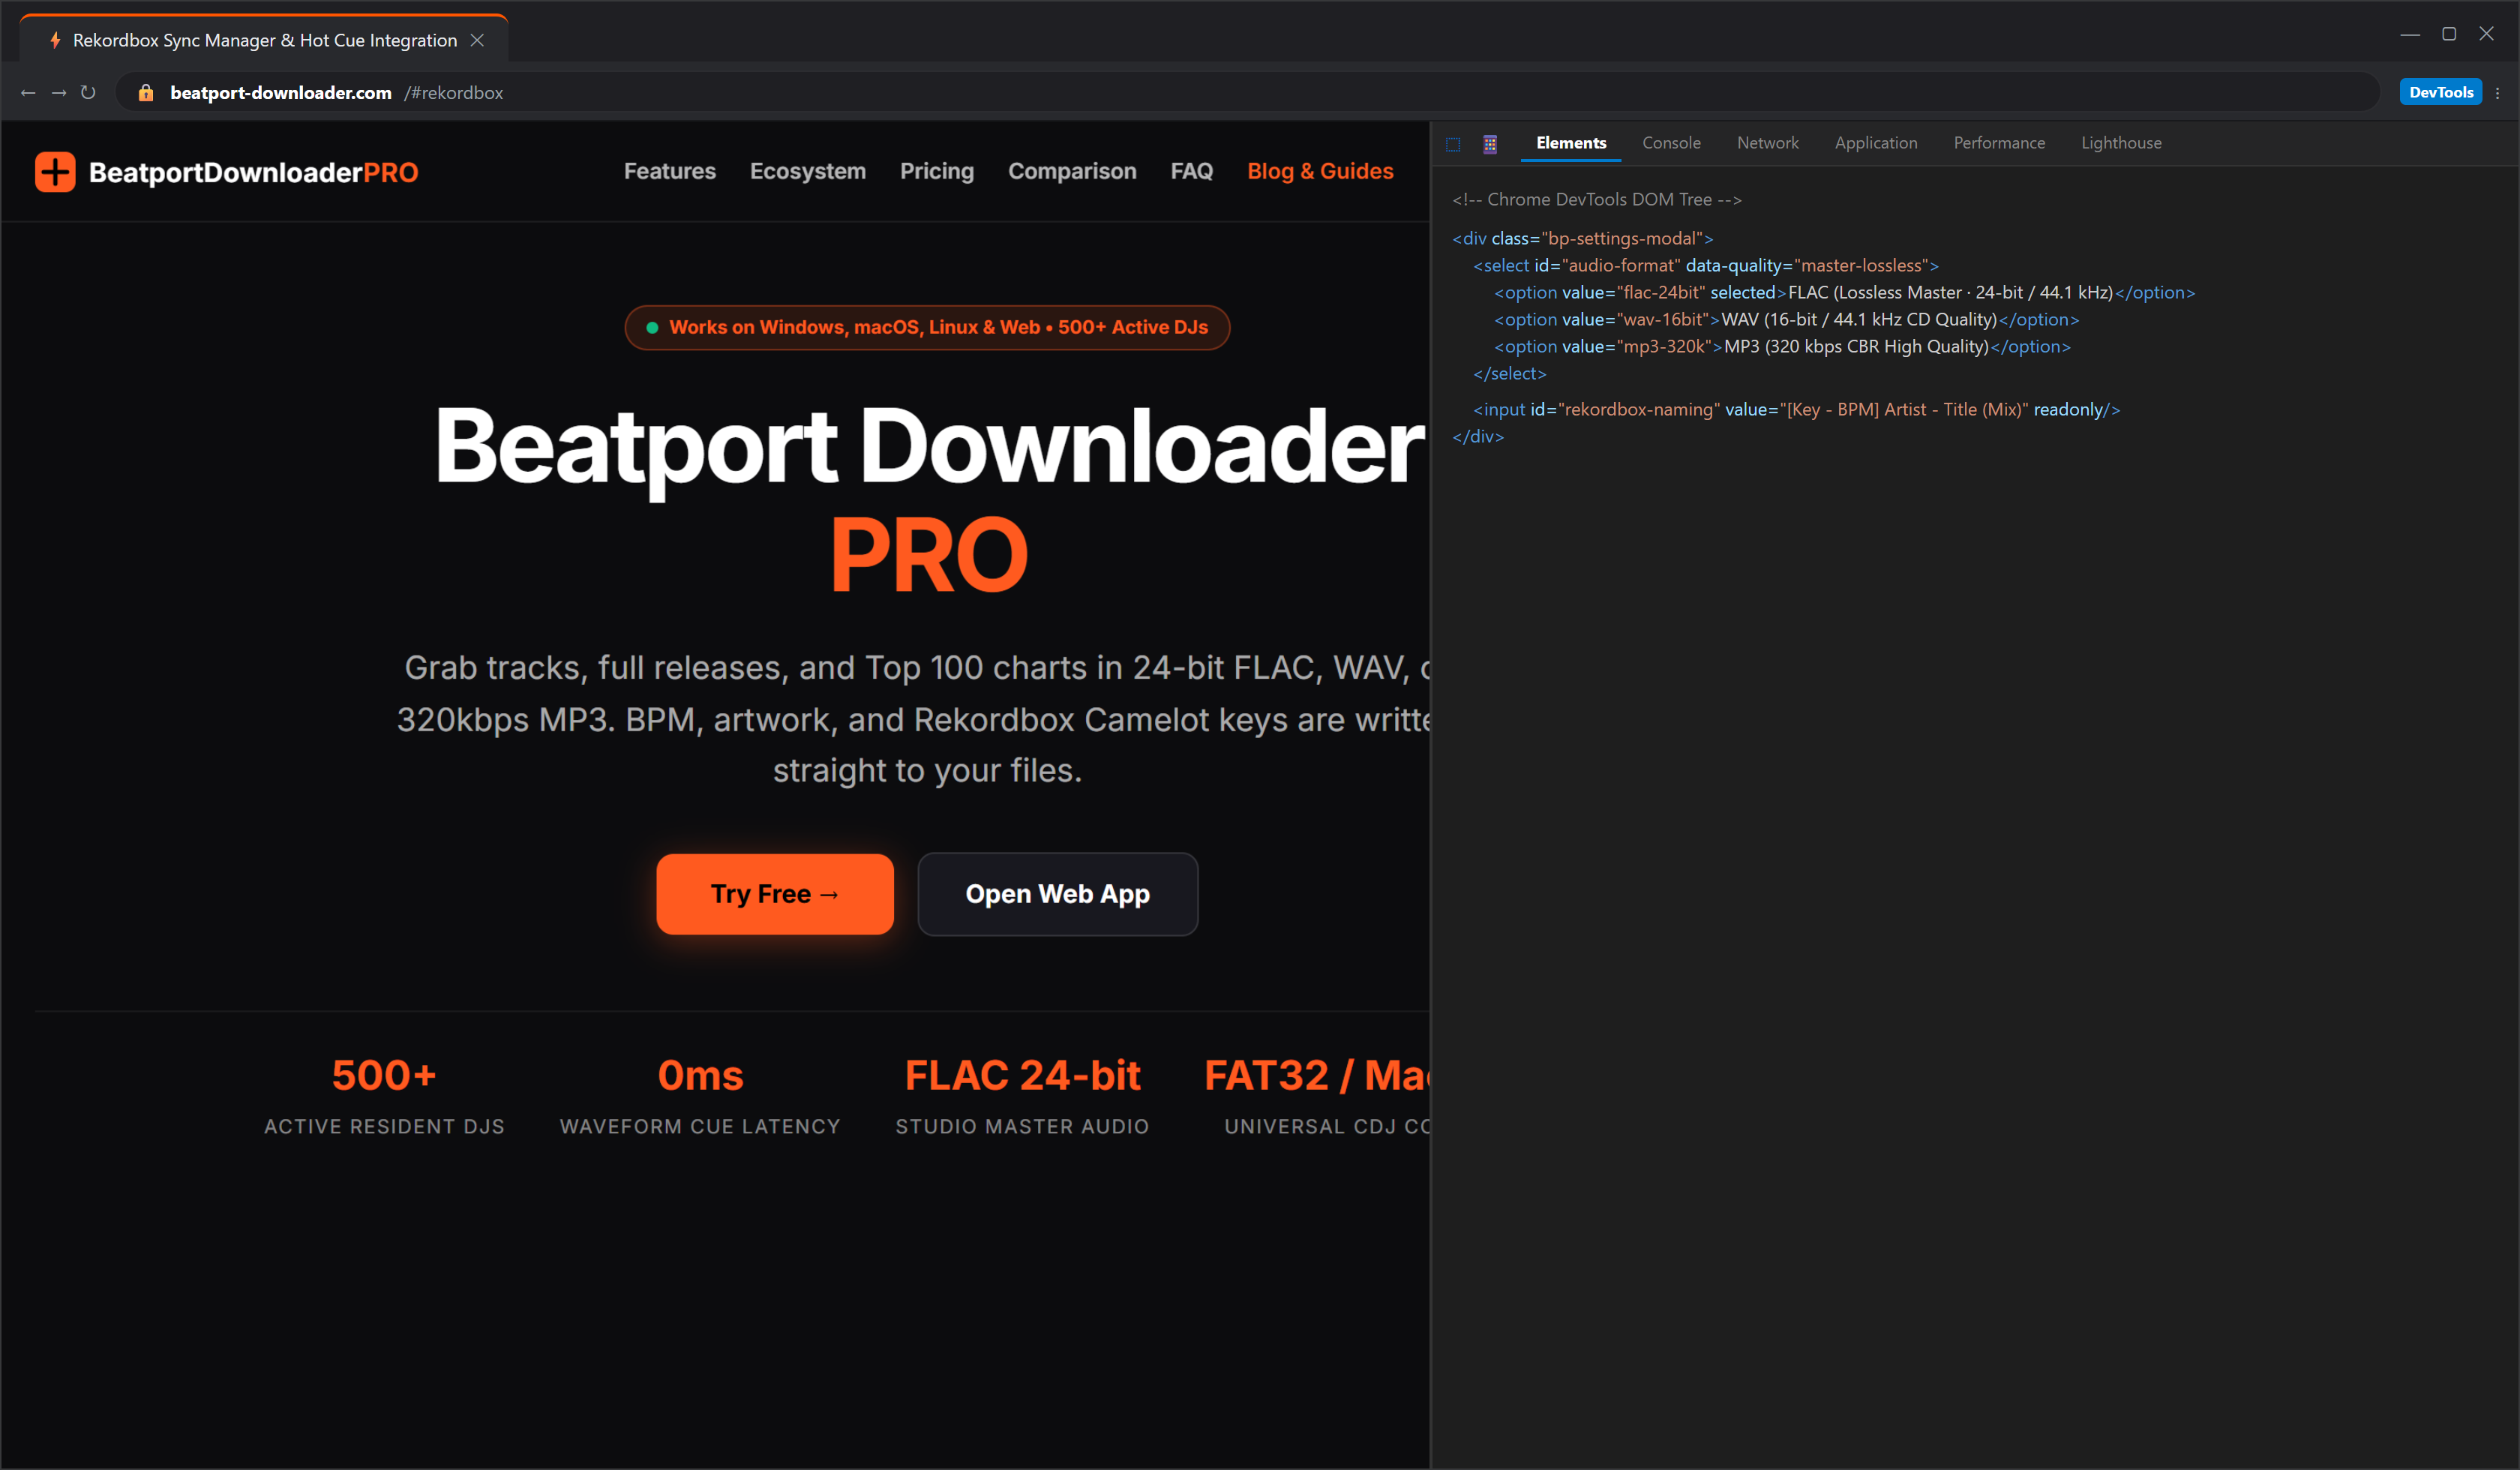
Task: Click the closing </div> tag line
Action: 1478,436
